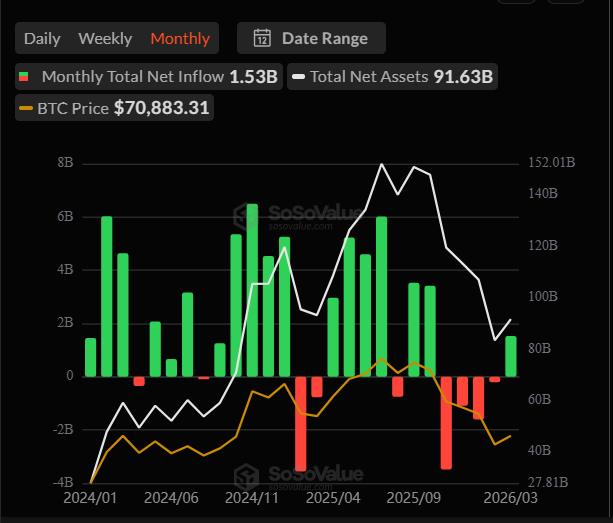The height and width of the screenshot is (523, 613).
Task: Click the 2025/09 x-axis label
Action: (414, 498)
